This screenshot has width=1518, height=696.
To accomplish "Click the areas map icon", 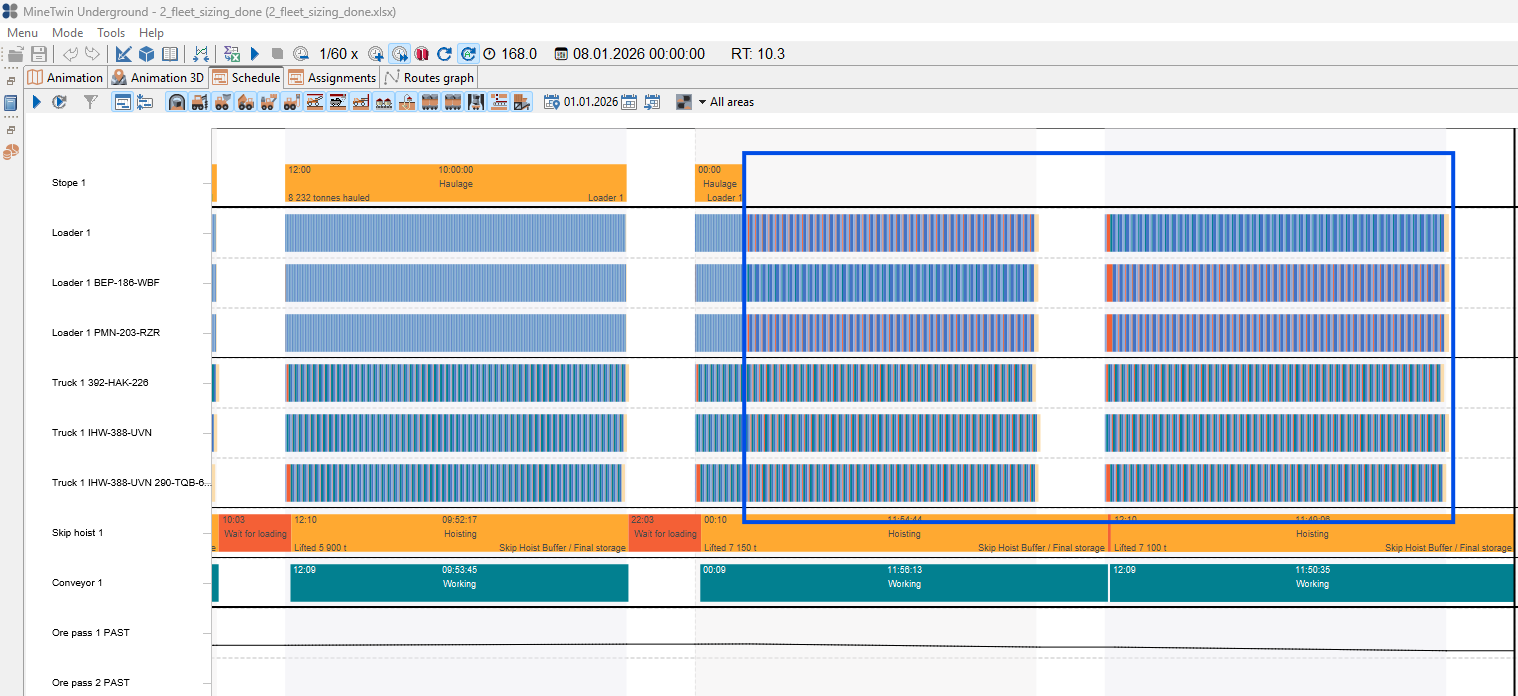I will (684, 102).
